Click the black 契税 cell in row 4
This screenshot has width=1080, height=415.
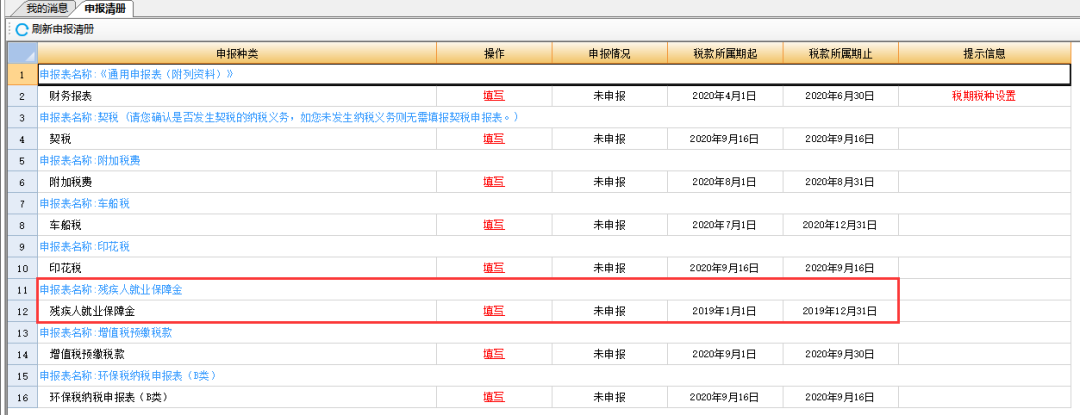(x=237, y=138)
